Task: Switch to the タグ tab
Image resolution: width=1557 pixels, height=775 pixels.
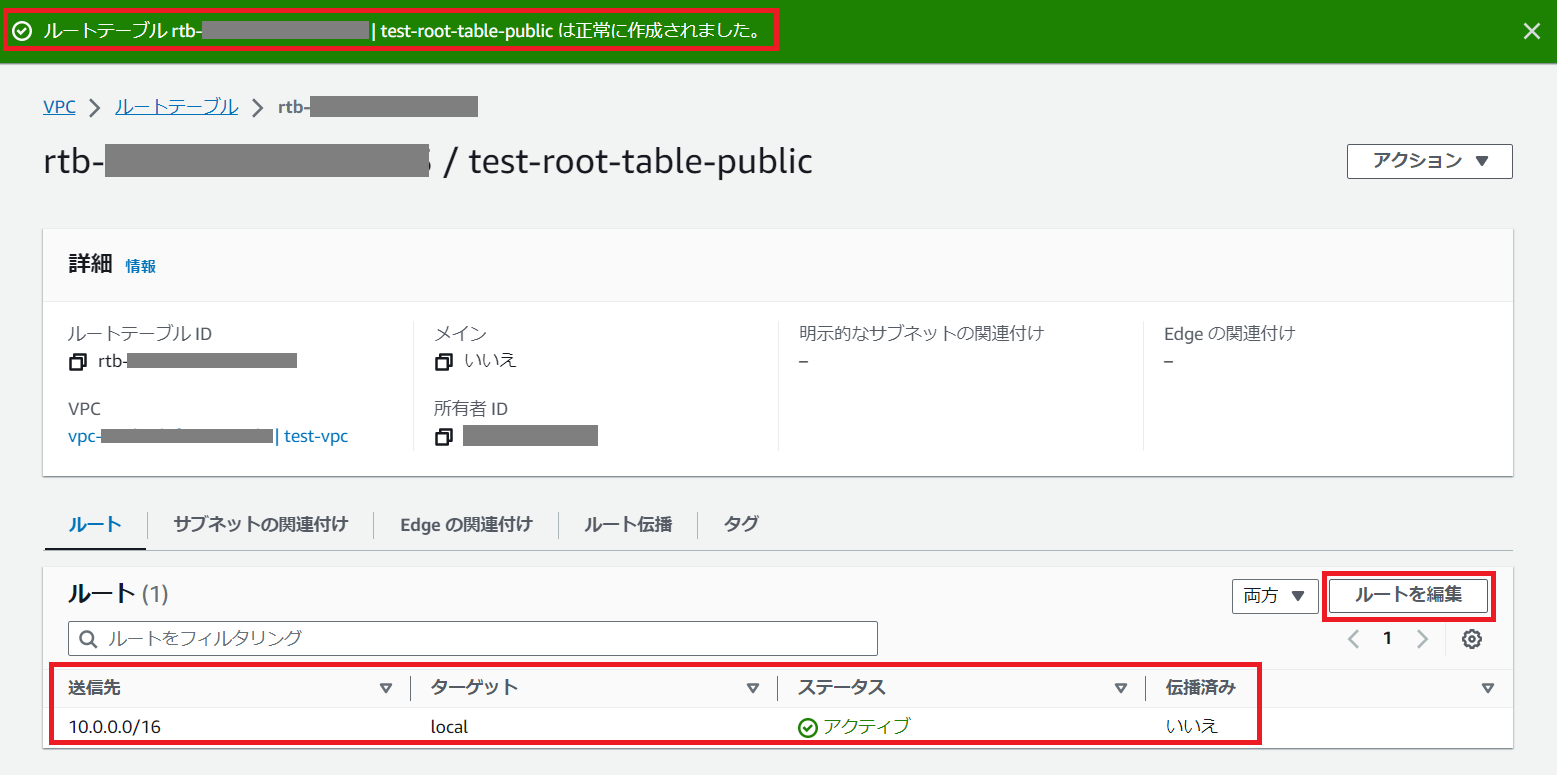Action: pyautogui.click(x=741, y=524)
